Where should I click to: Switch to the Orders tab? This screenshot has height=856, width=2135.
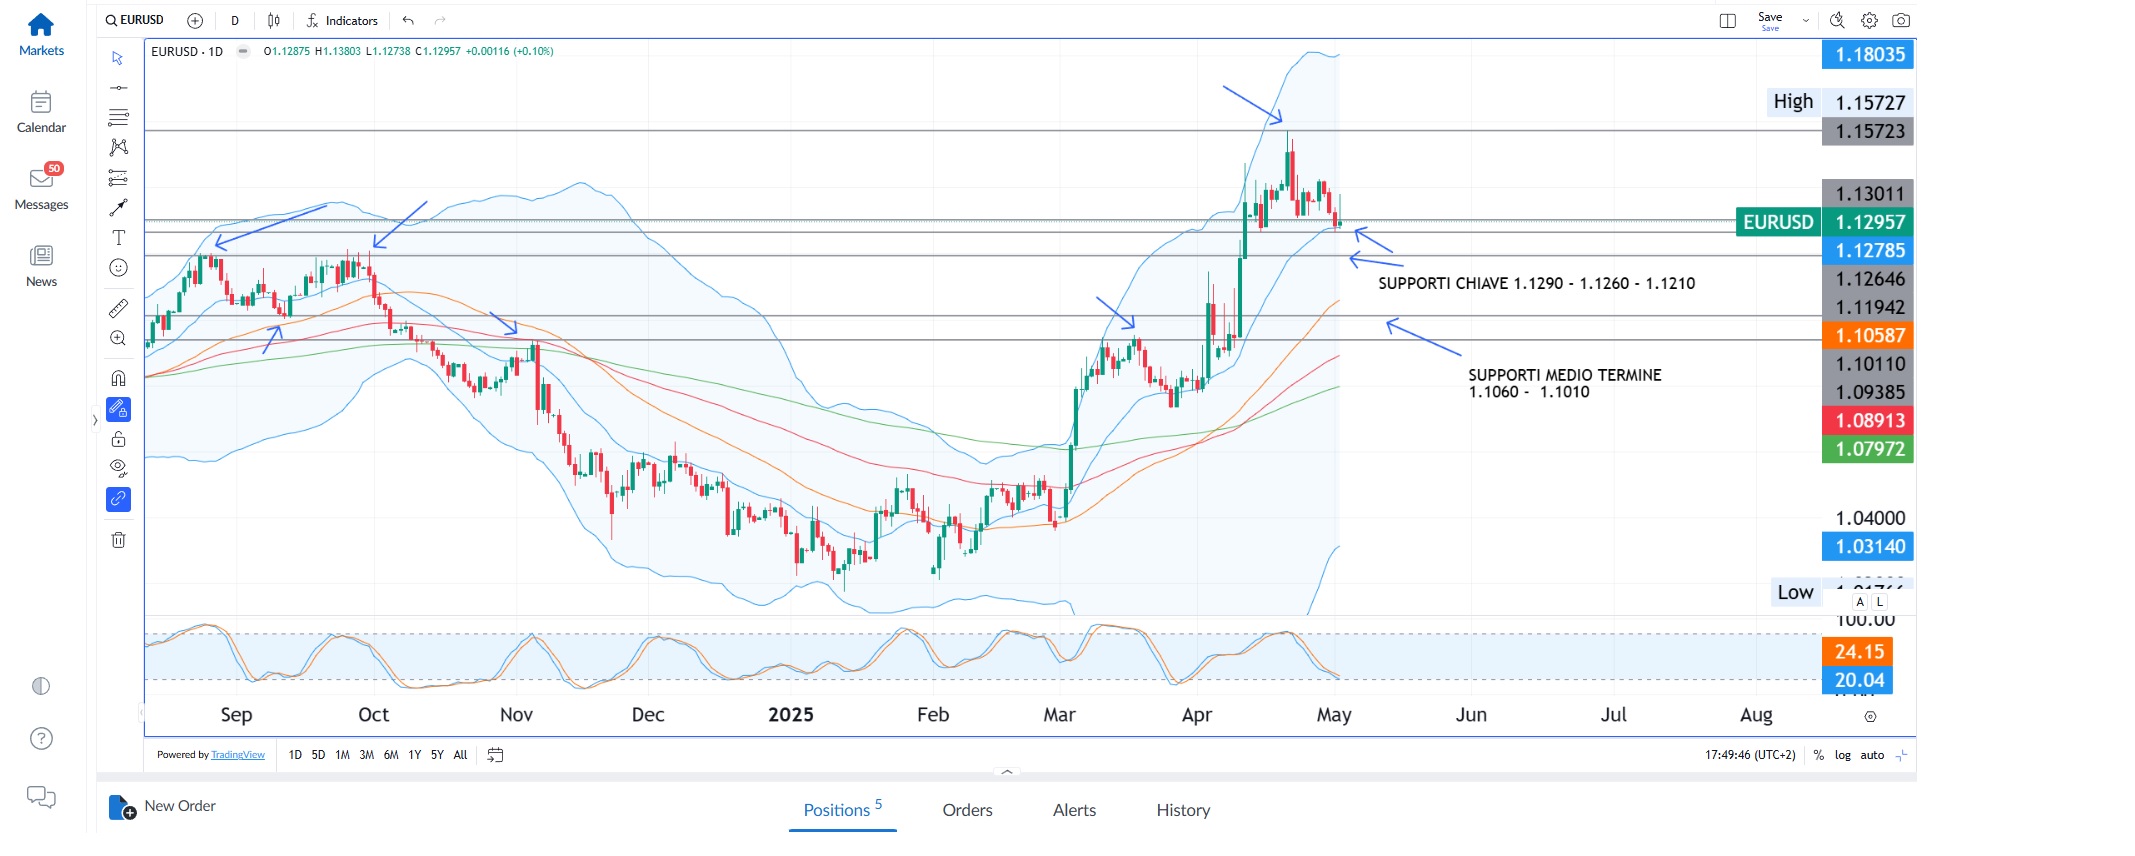tap(967, 810)
